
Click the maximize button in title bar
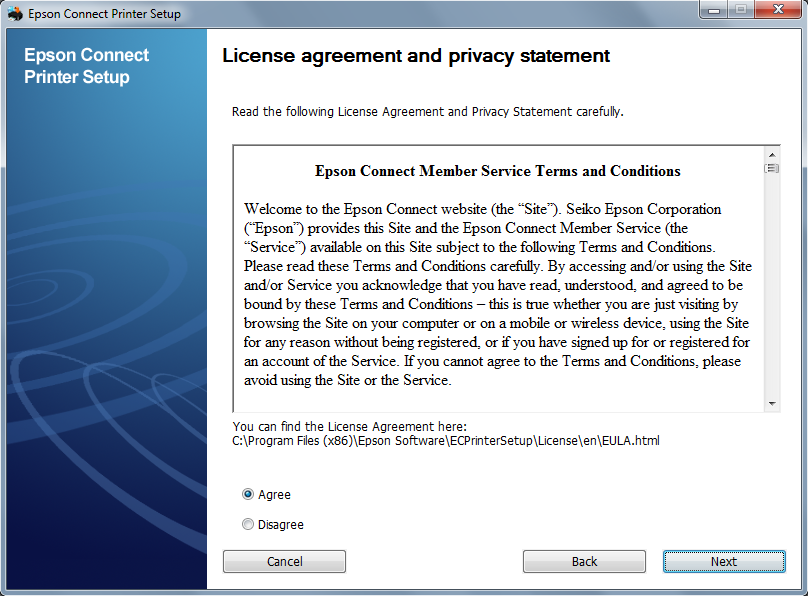[741, 10]
